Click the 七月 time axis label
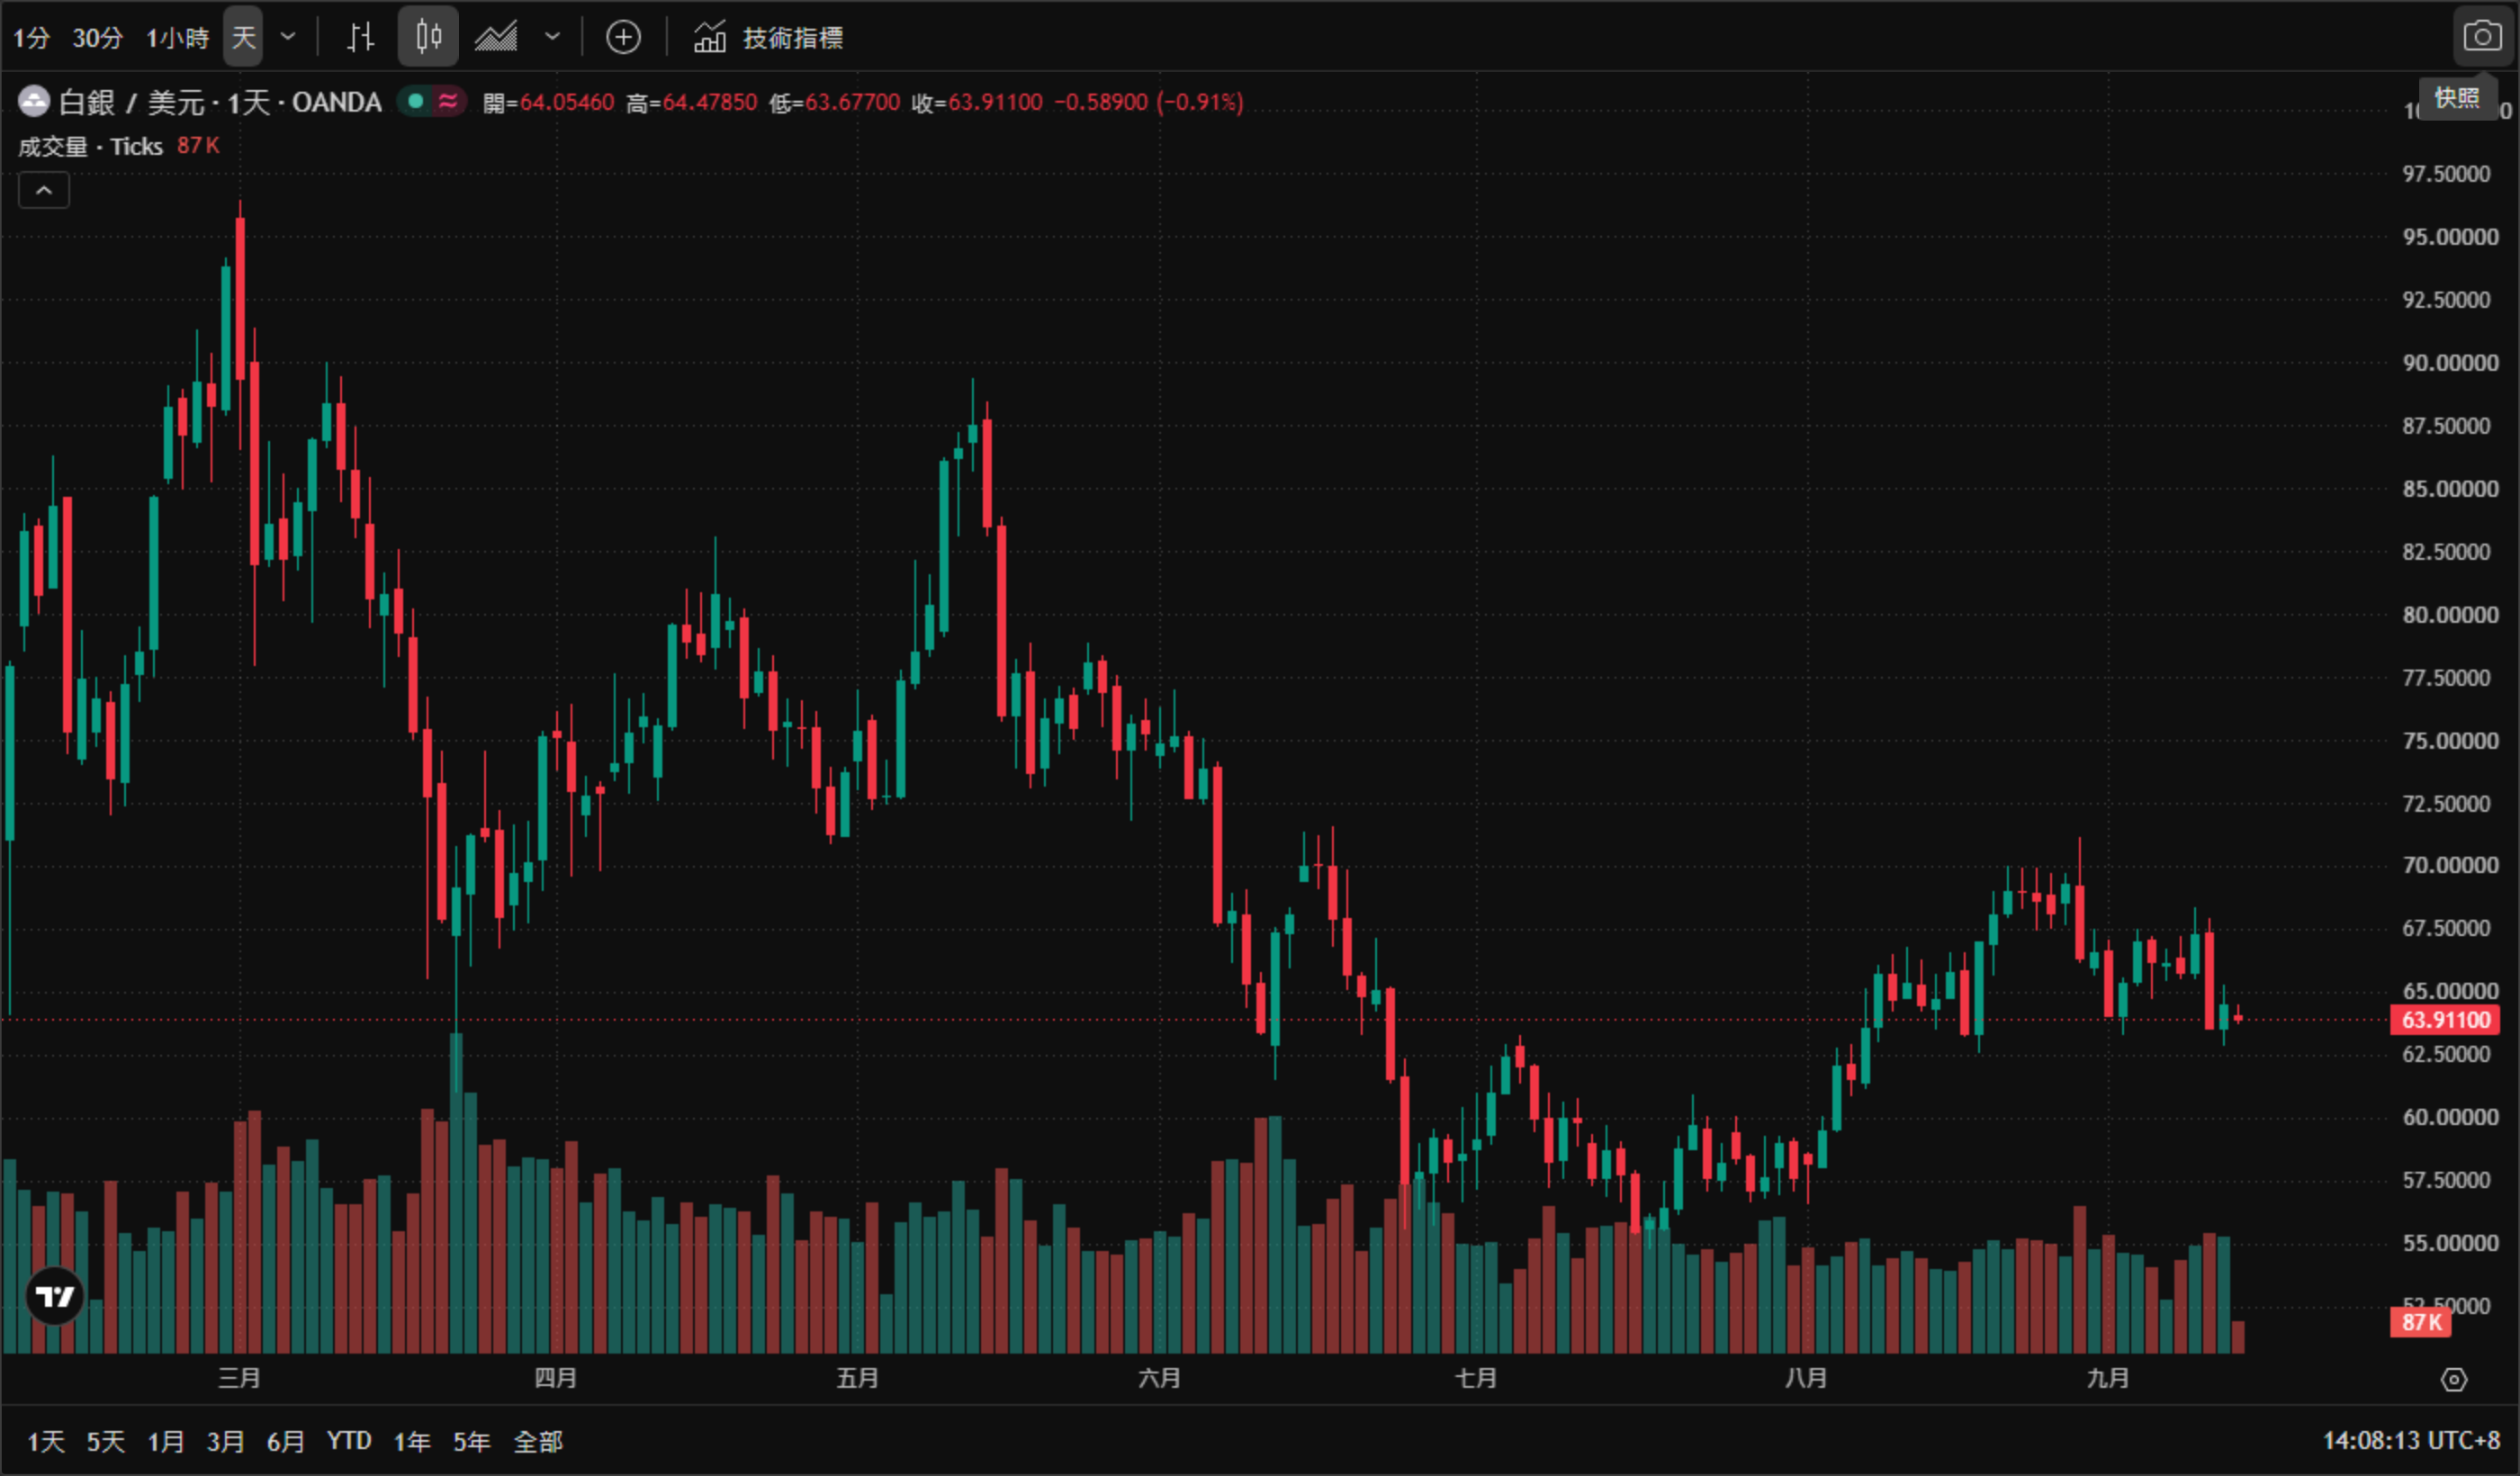Image resolution: width=2520 pixels, height=1476 pixels. [1475, 1378]
